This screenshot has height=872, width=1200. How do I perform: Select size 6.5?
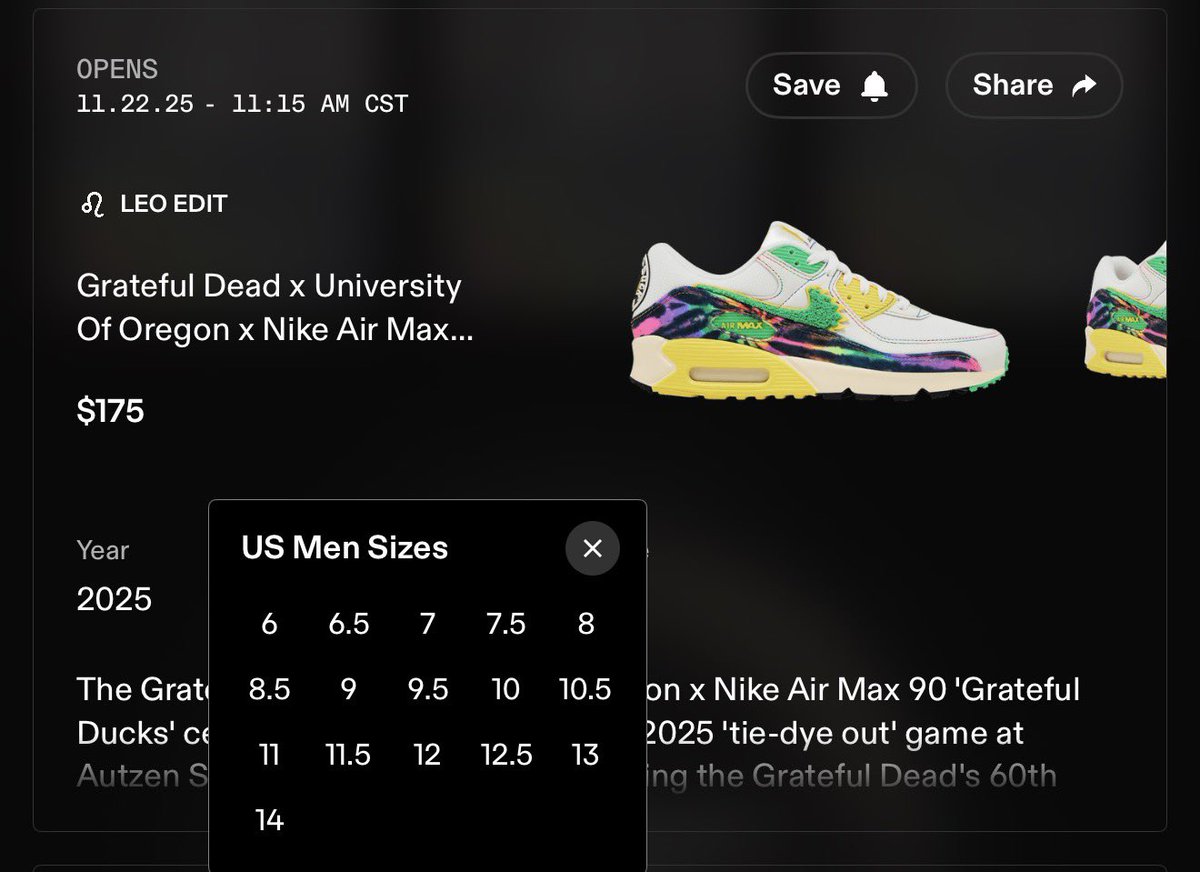(x=349, y=624)
